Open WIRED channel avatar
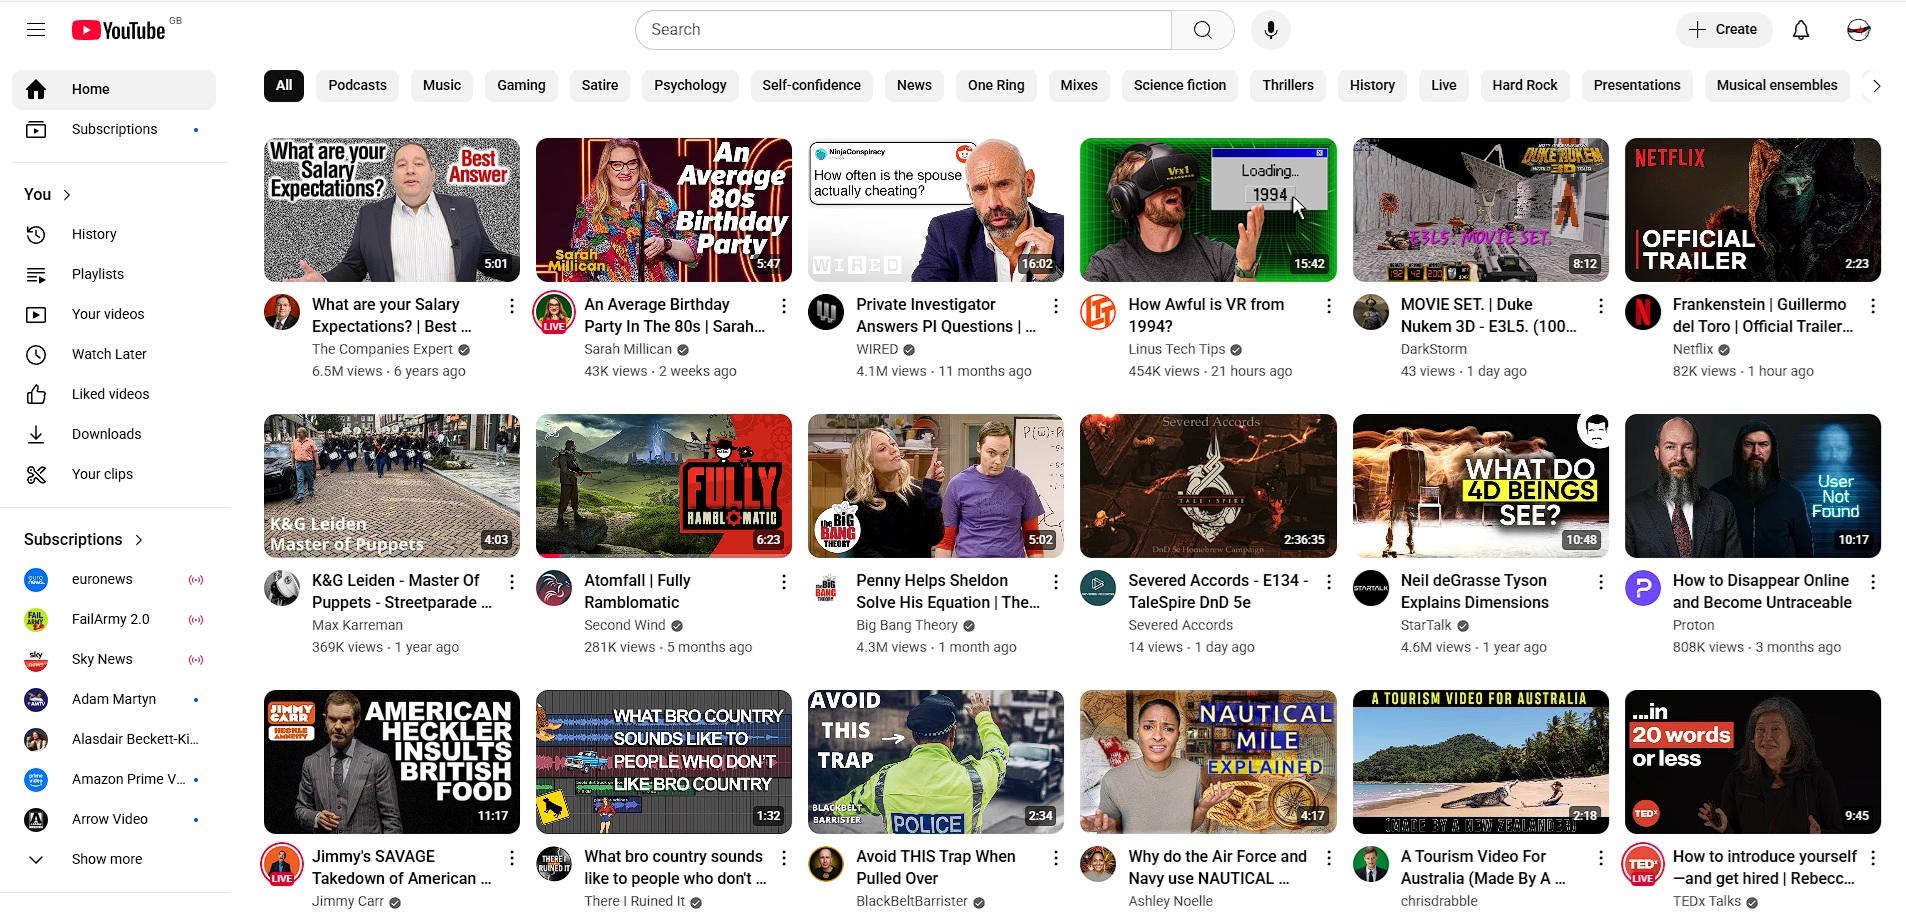The image size is (1906, 912). point(826,313)
